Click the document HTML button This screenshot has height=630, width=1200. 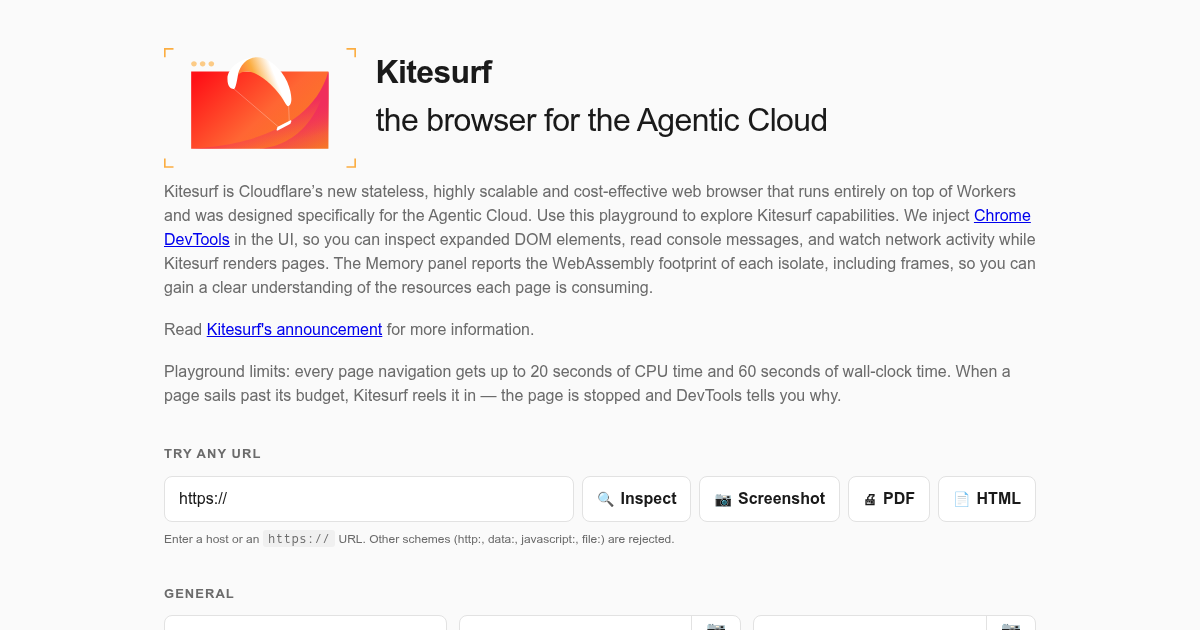[x=987, y=499]
